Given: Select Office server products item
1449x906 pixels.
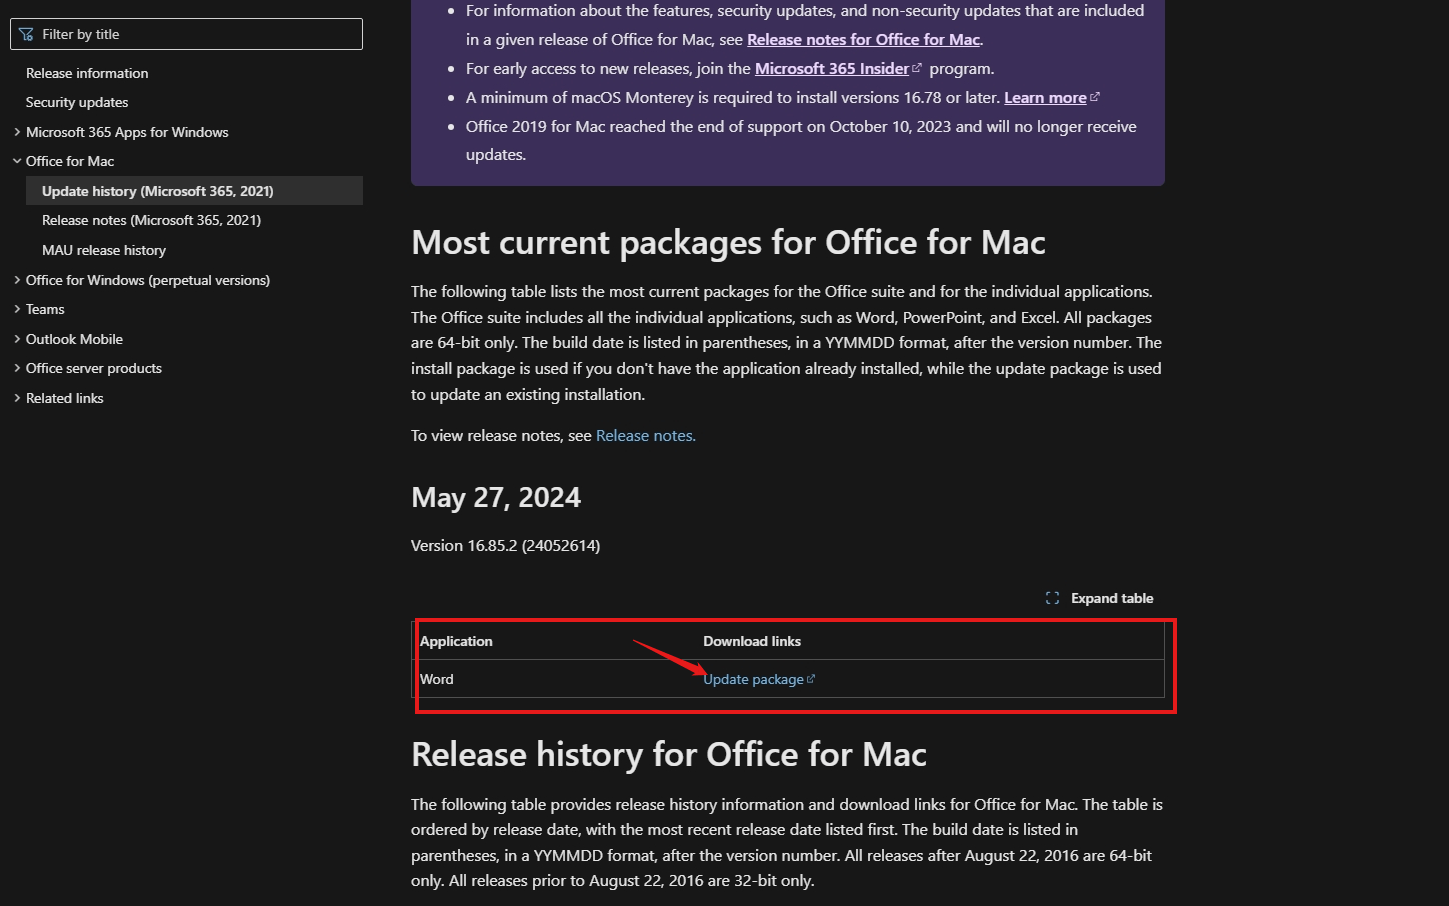Looking at the screenshot, I should coord(94,368).
